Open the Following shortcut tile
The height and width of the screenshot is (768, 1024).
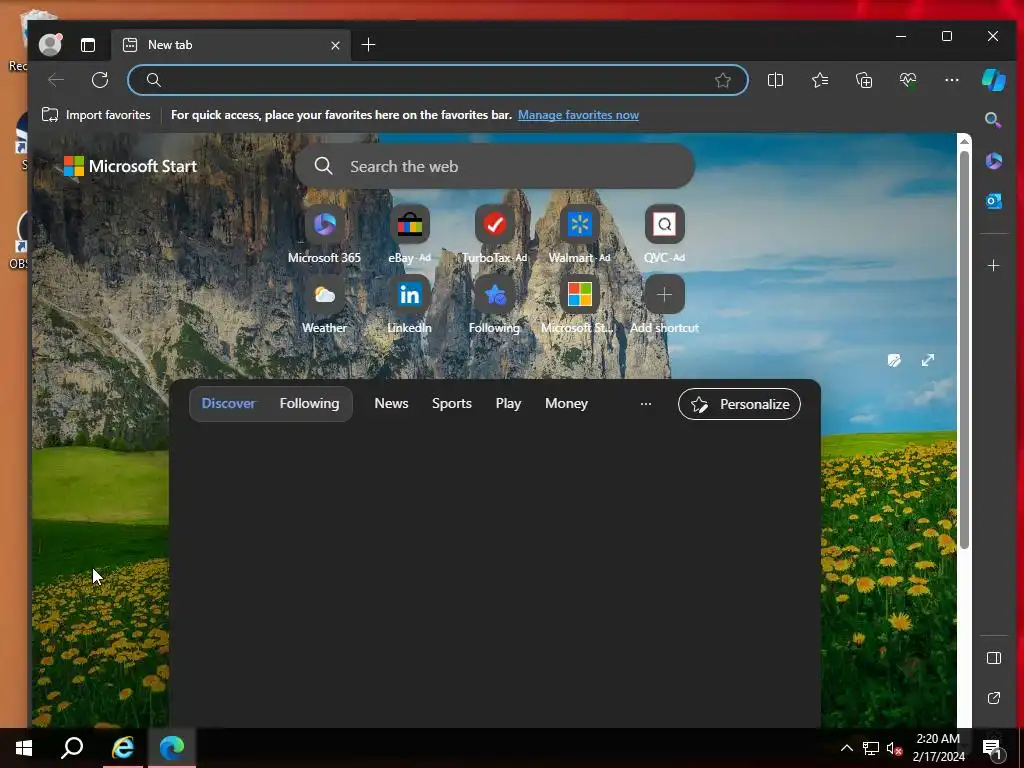[494, 304]
